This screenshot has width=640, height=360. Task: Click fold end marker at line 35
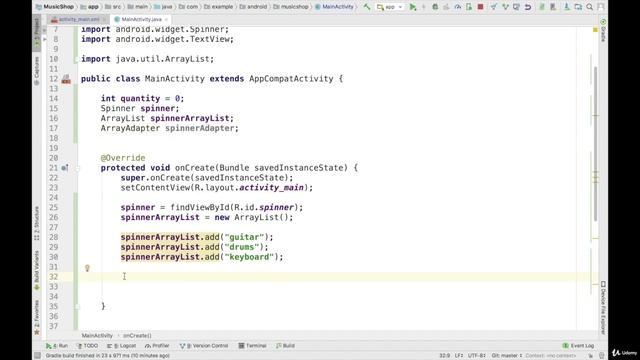pos(77,306)
